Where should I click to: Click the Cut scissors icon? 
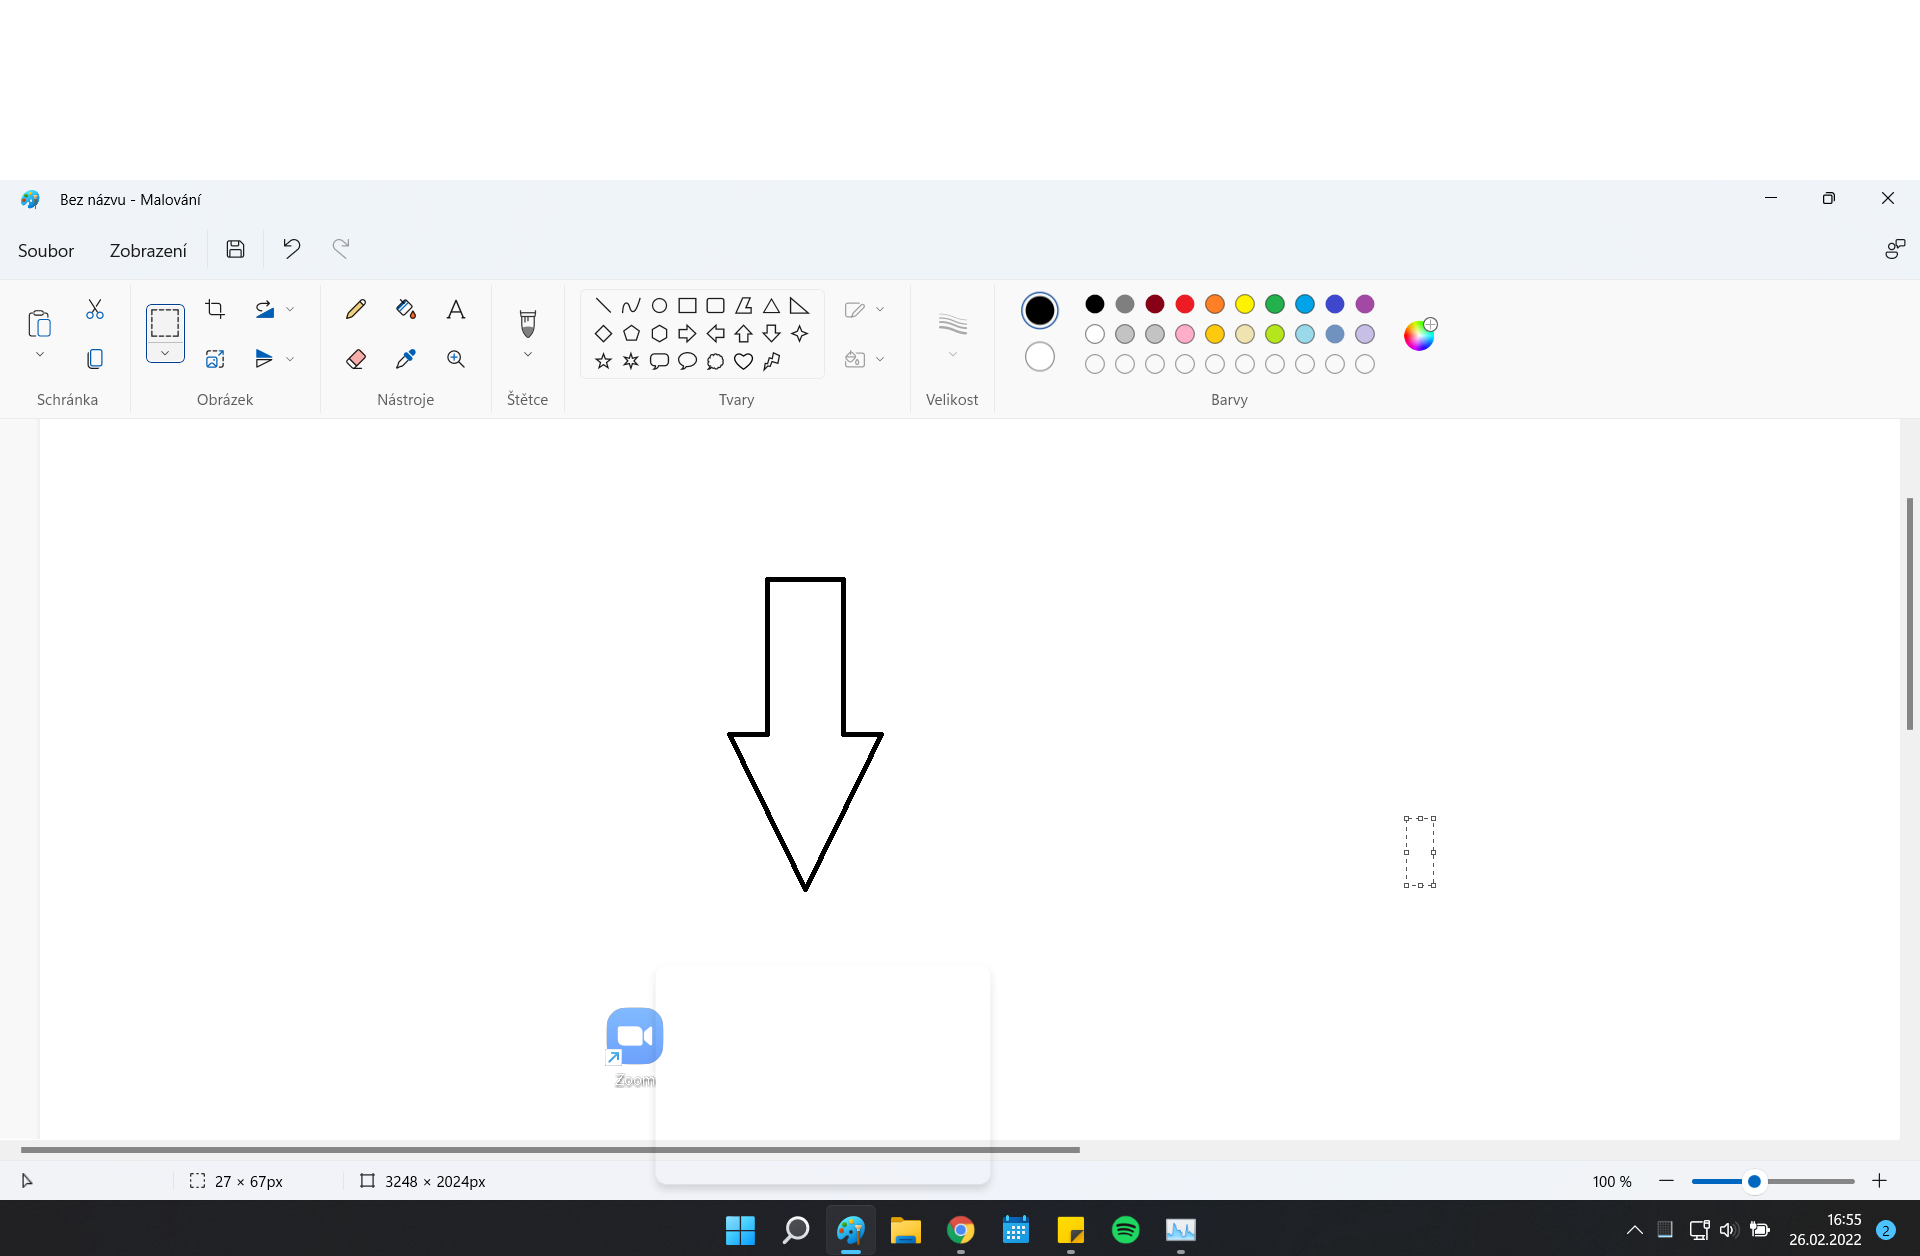click(95, 309)
